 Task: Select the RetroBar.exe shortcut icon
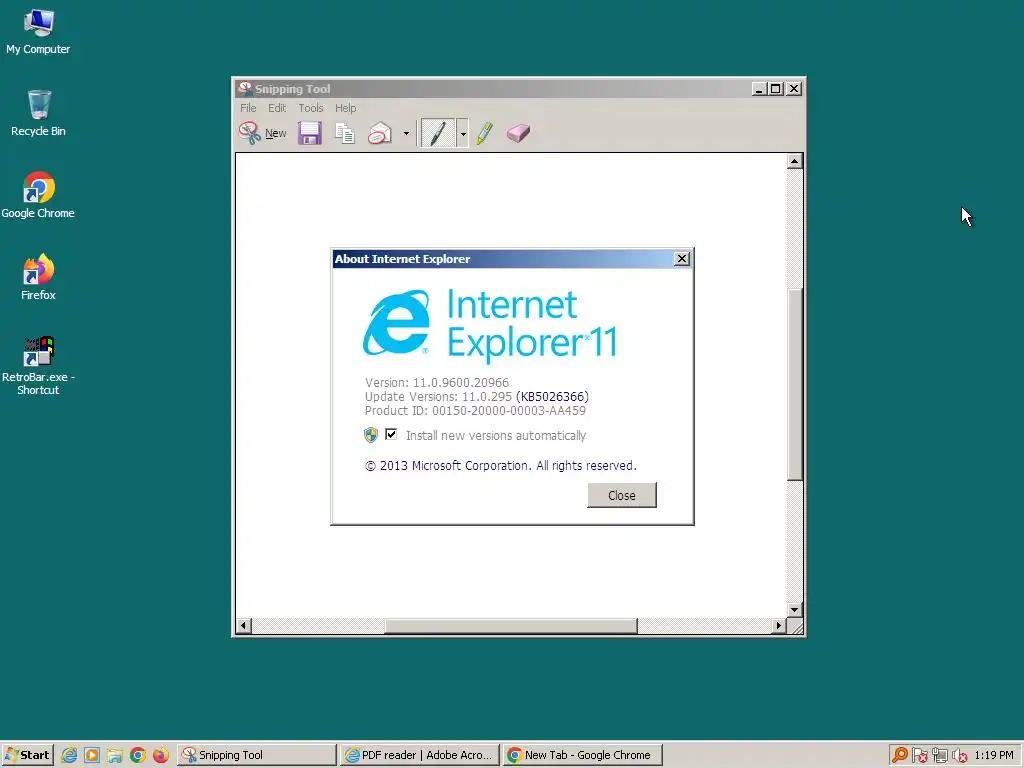click(x=38, y=366)
